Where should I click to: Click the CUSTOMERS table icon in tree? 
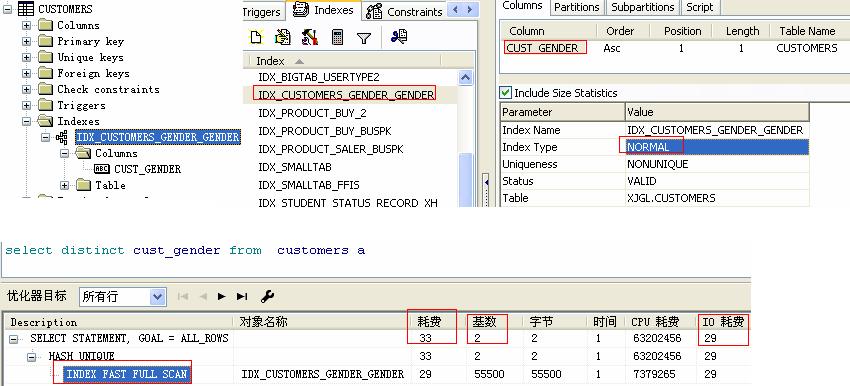click(25, 9)
